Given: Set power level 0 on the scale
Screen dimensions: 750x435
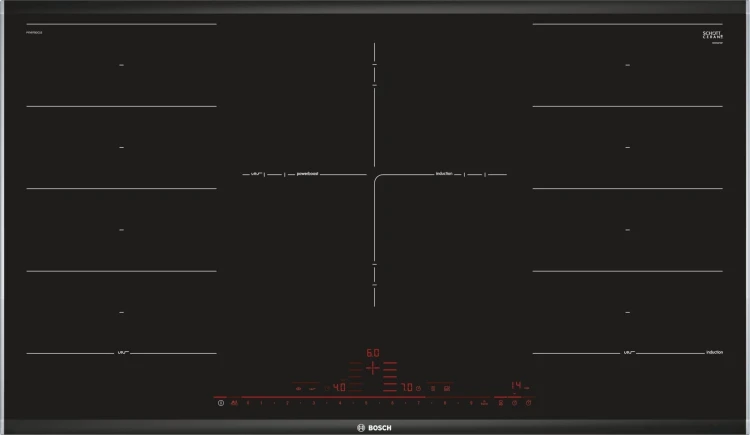Looking at the screenshot, I should click(x=248, y=403).
